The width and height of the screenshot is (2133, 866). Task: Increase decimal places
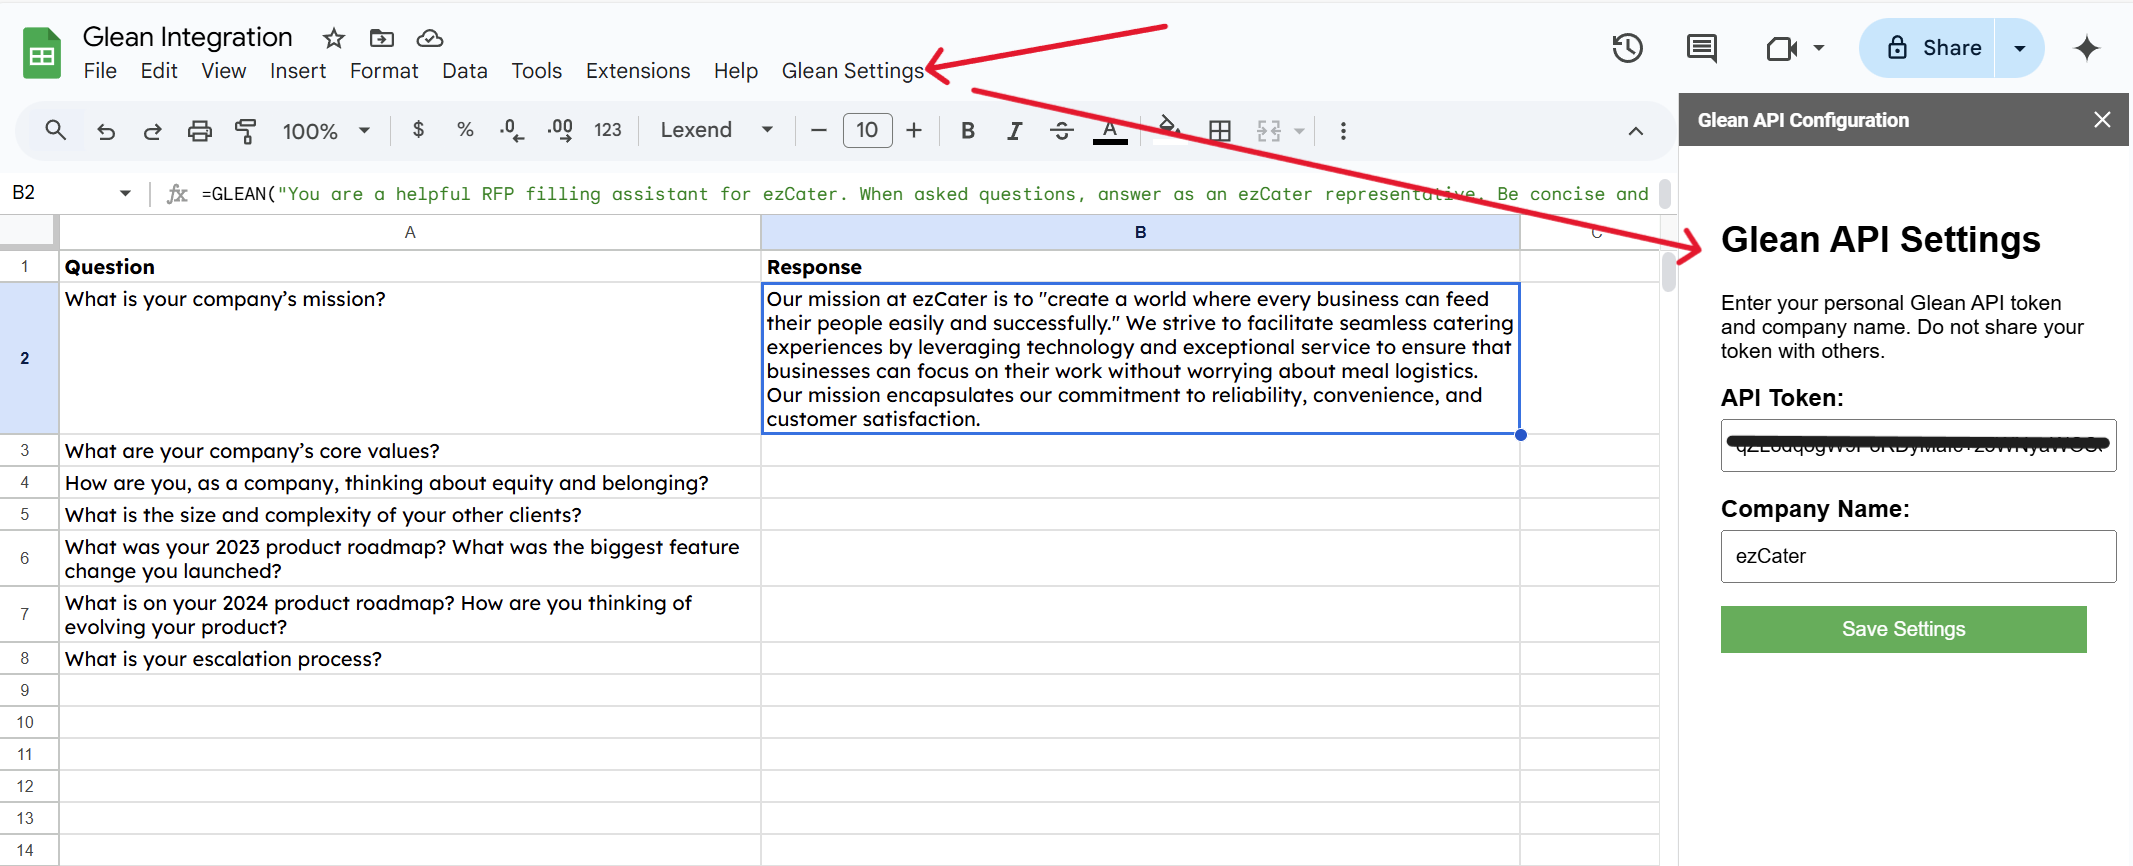[560, 130]
